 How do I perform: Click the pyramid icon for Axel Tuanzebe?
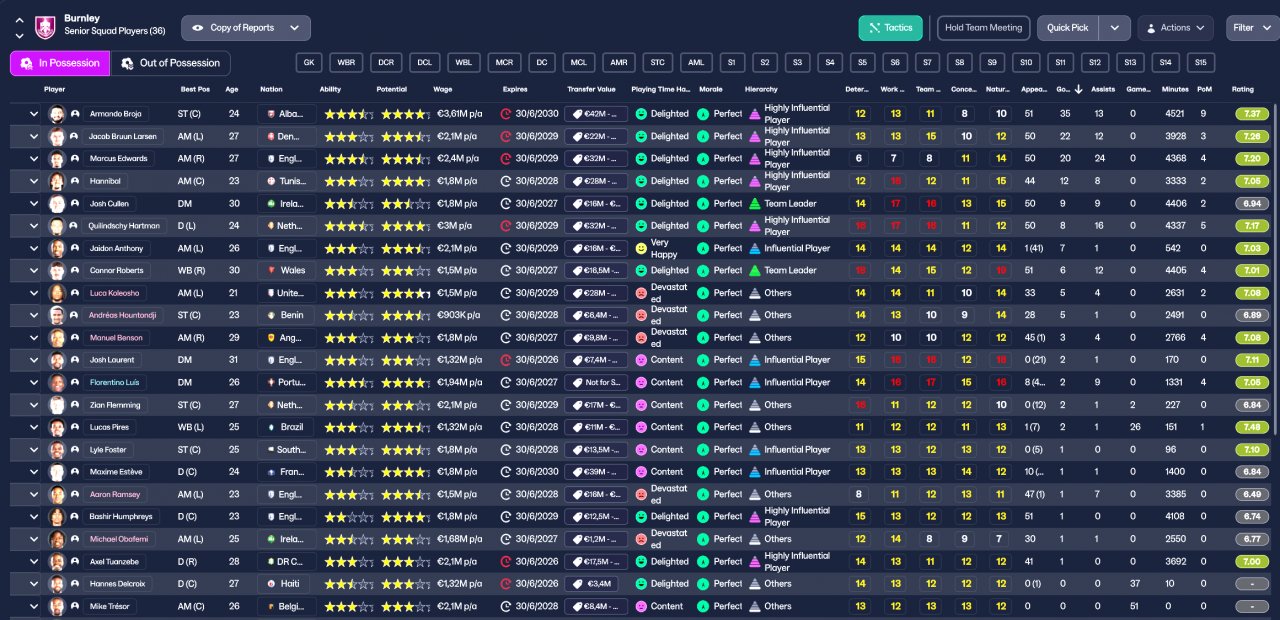[754, 561]
